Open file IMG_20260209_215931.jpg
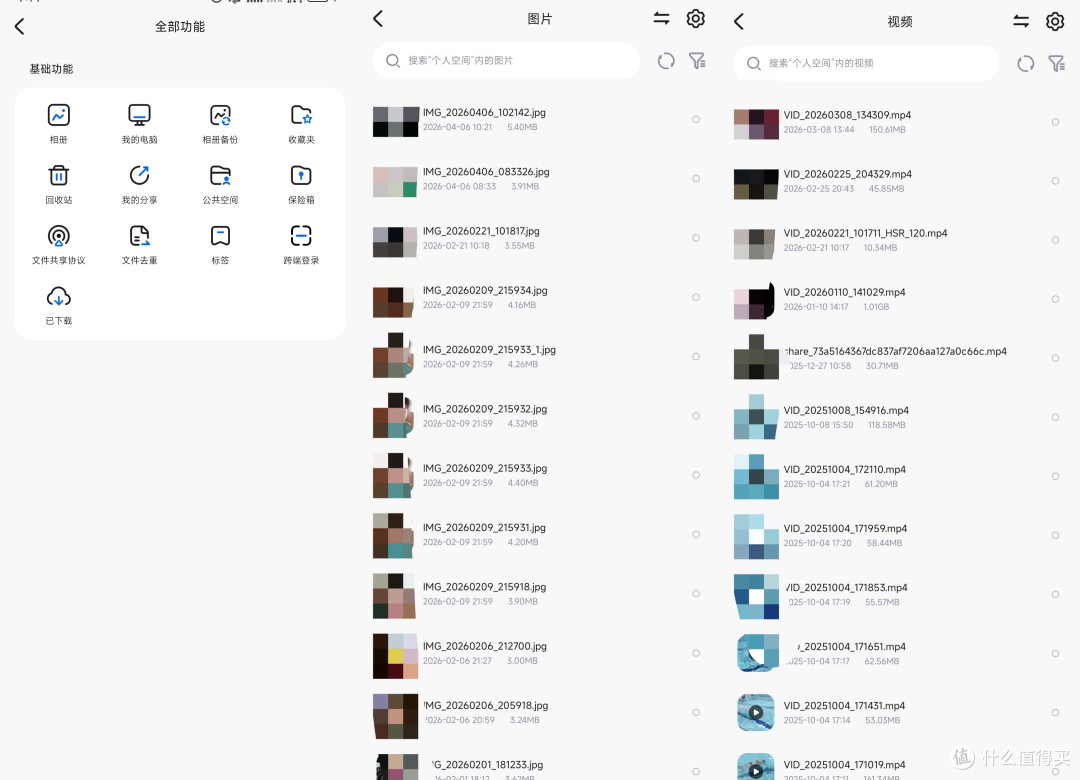 [484, 527]
